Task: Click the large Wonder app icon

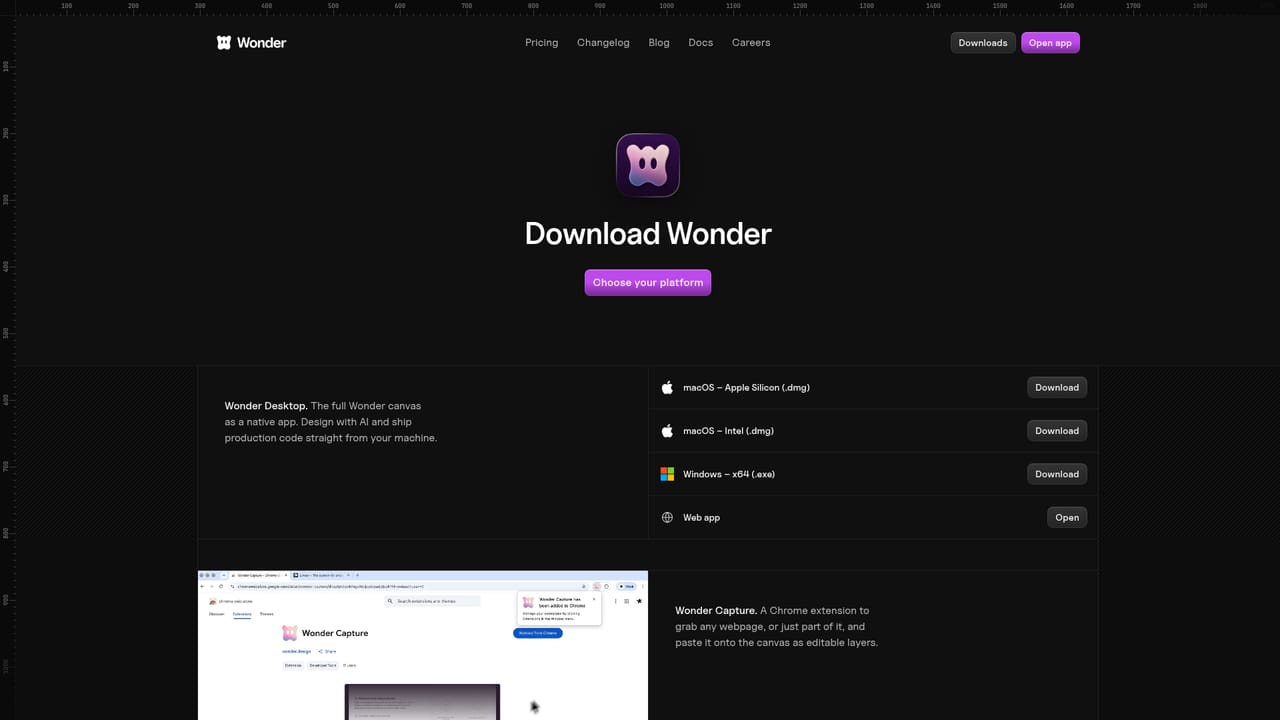Action: coord(648,165)
